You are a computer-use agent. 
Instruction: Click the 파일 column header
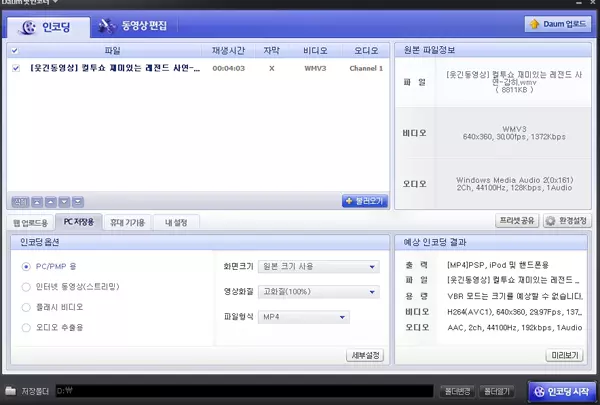click(x=112, y=51)
